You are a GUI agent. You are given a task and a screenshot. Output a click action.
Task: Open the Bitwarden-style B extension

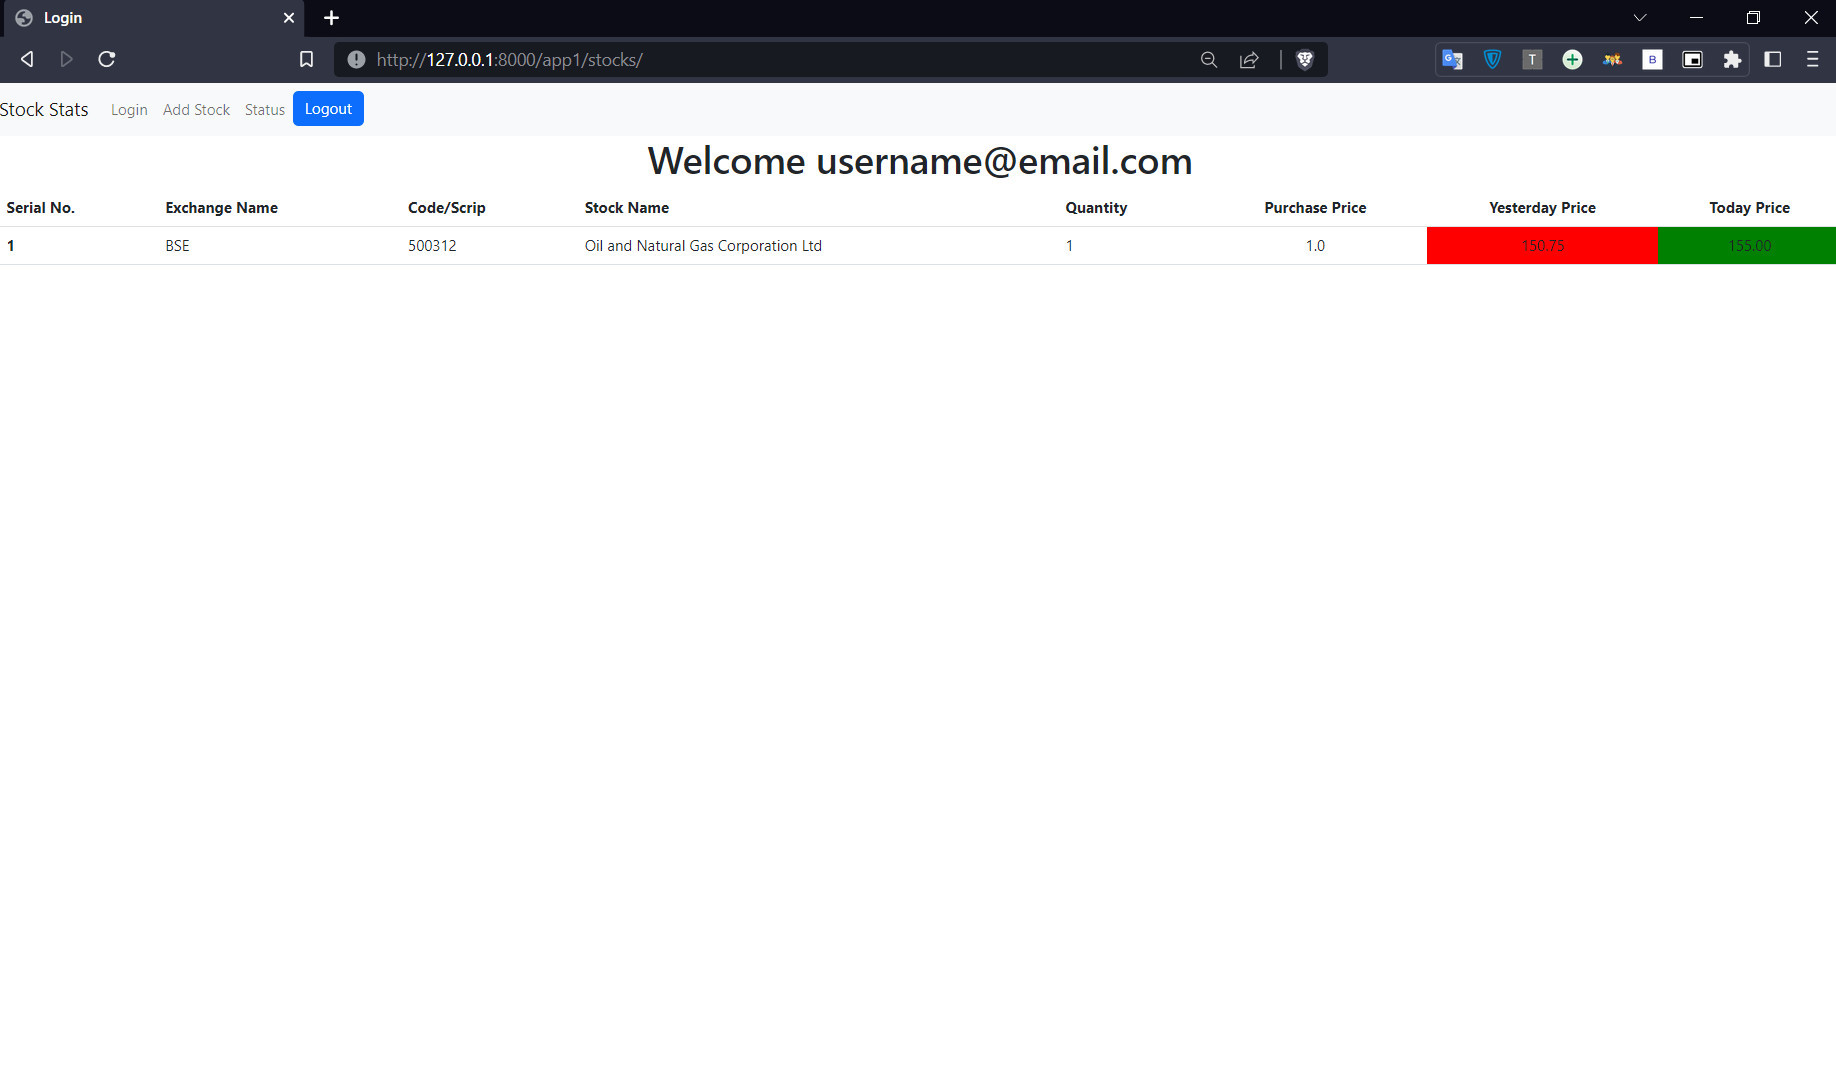tap(1652, 59)
